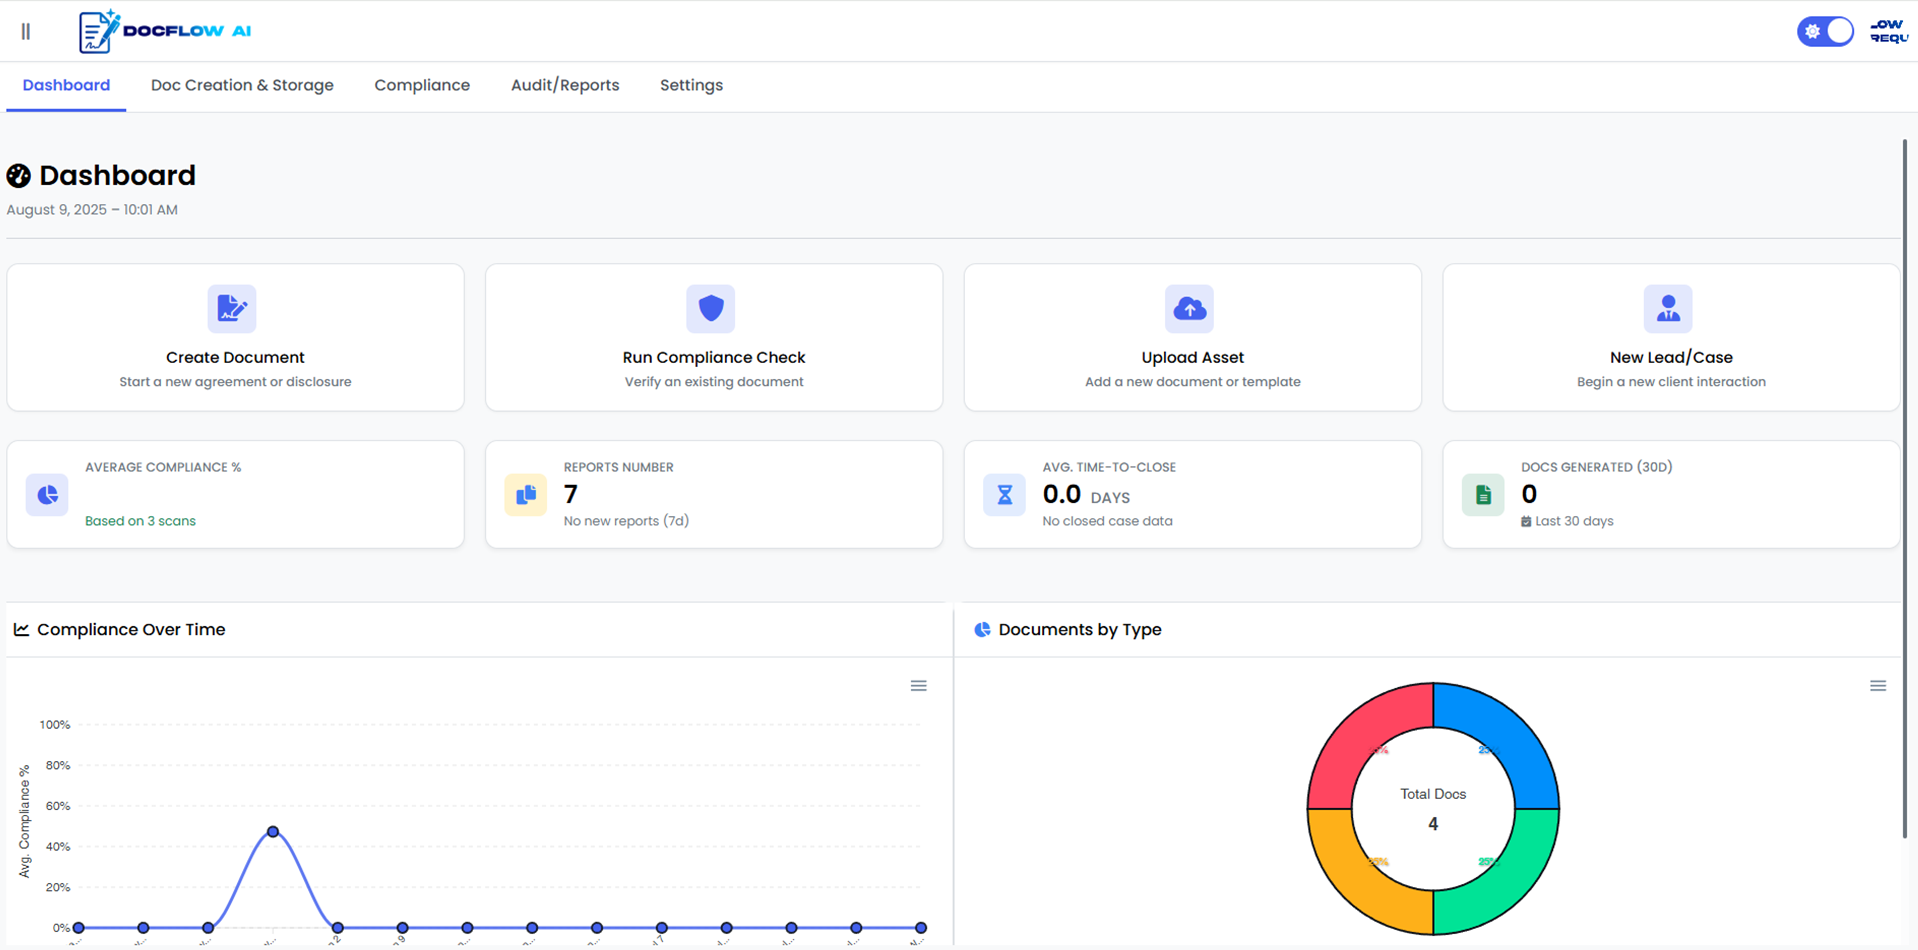Image resolution: width=1918 pixels, height=950 pixels.
Task: Open the Documents by Type chart menu
Action: pyautogui.click(x=1878, y=686)
